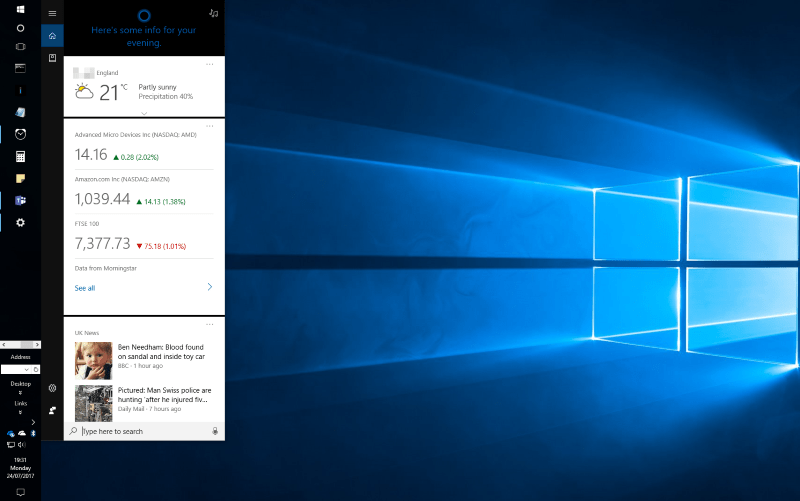Click See all stocks link
Screen dimensions: 800x501
[85, 288]
